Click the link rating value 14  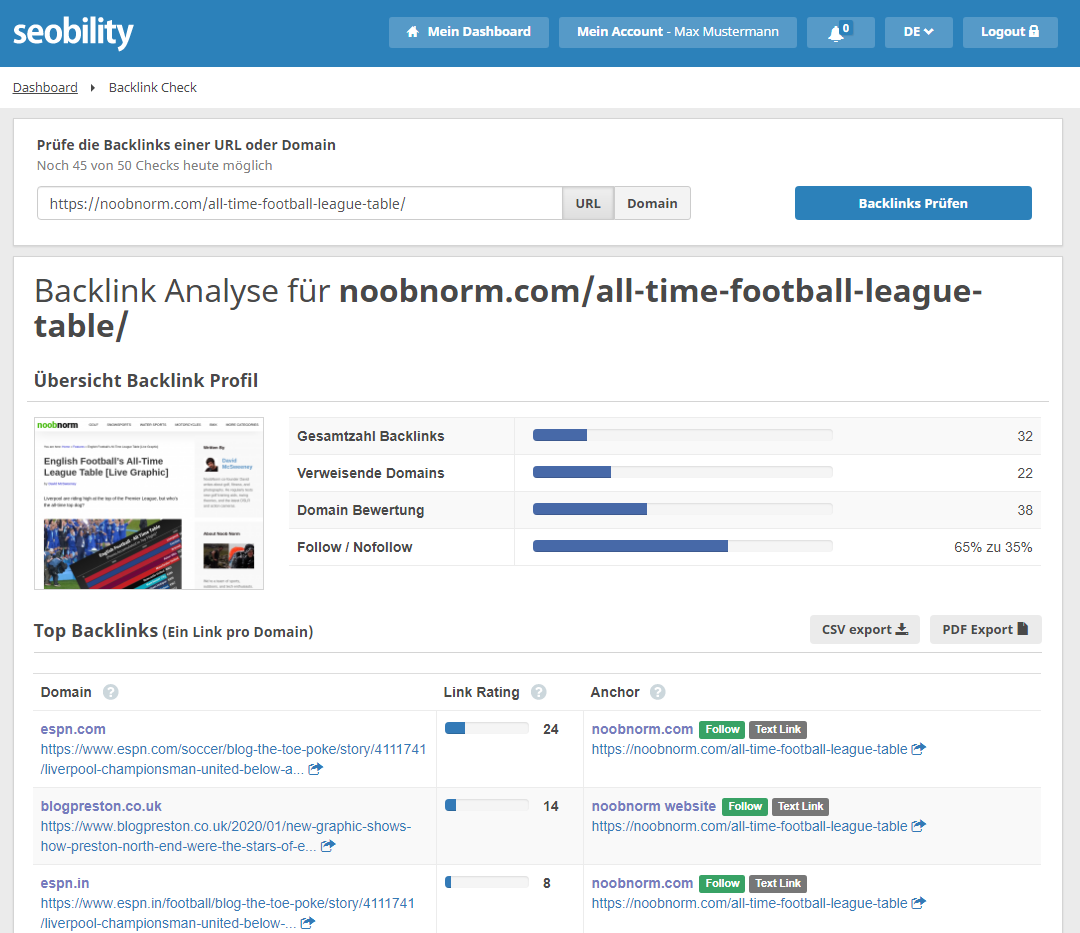[x=550, y=806]
